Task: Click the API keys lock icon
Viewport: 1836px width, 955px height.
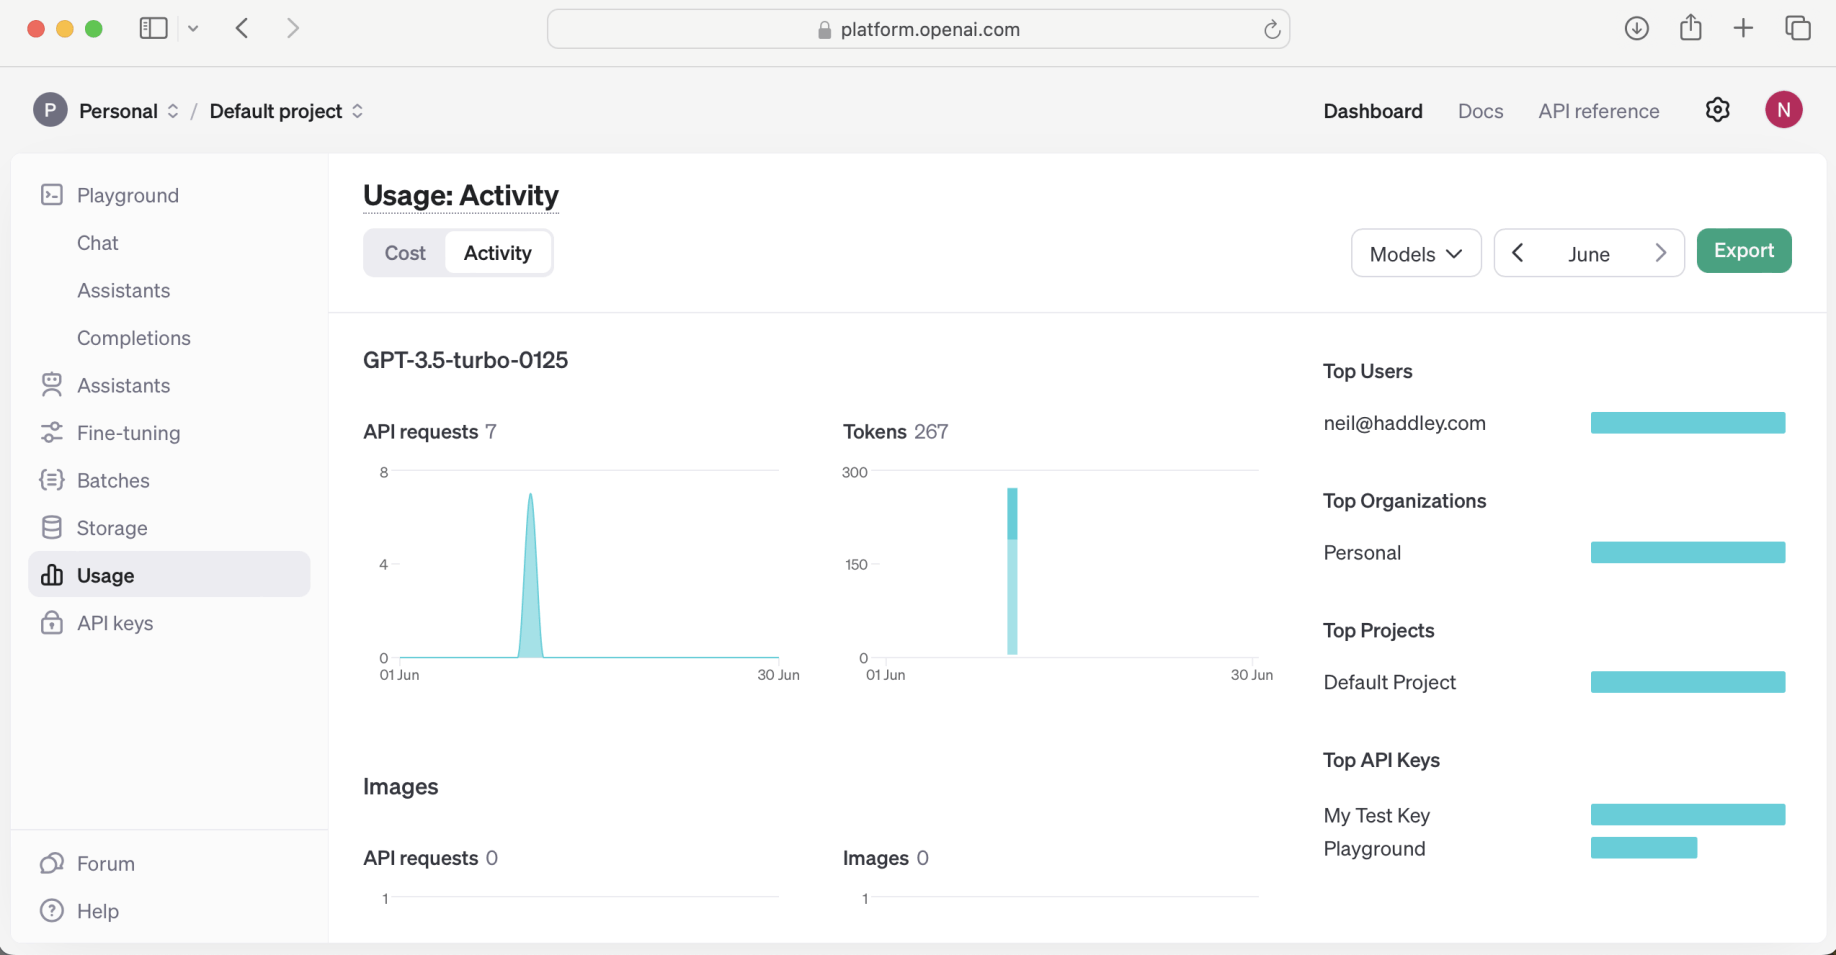Action: pyautogui.click(x=52, y=623)
